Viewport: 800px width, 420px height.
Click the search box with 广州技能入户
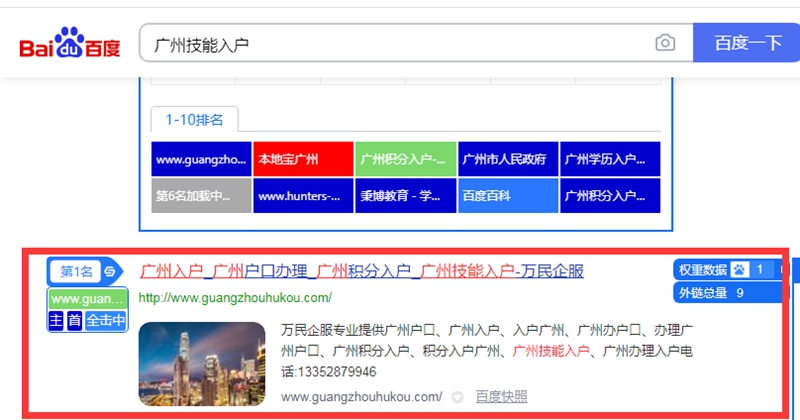416,43
